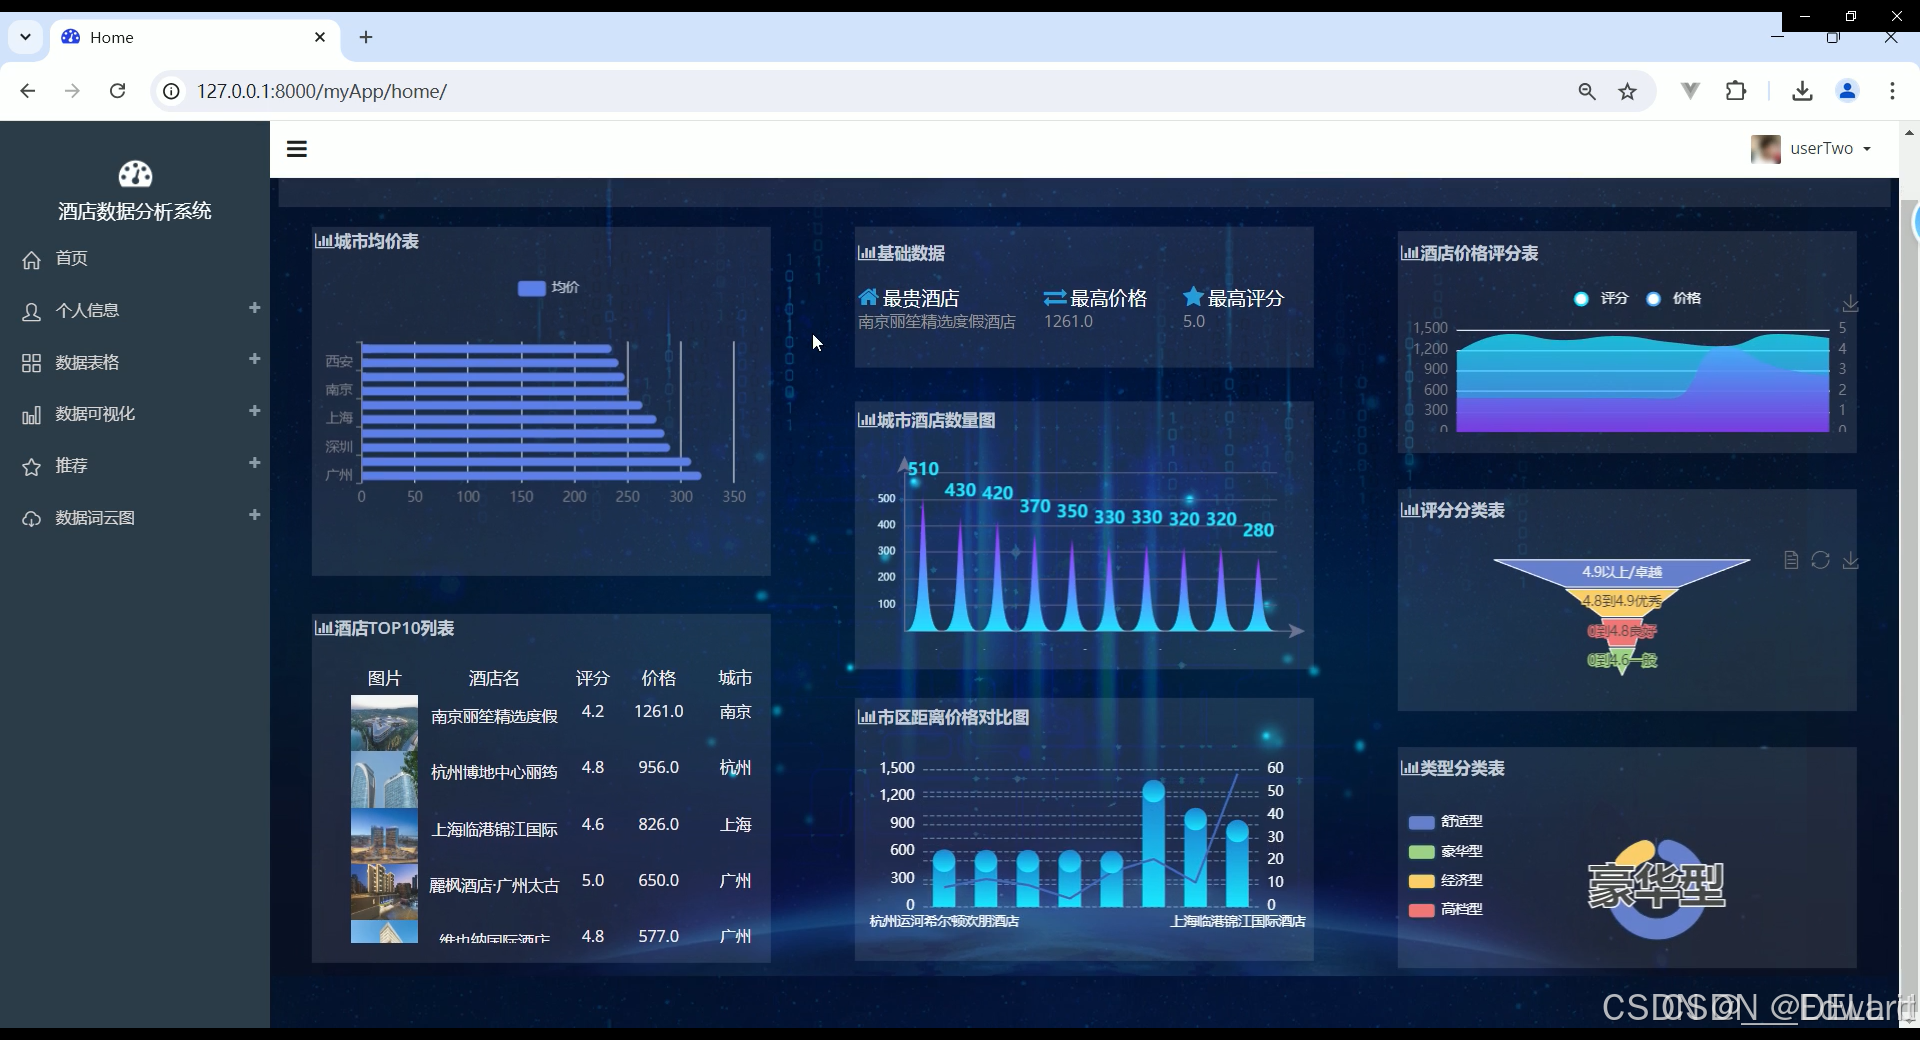
Task: Click the 数据可视化 bar chart icon
Action: point(32,415)
